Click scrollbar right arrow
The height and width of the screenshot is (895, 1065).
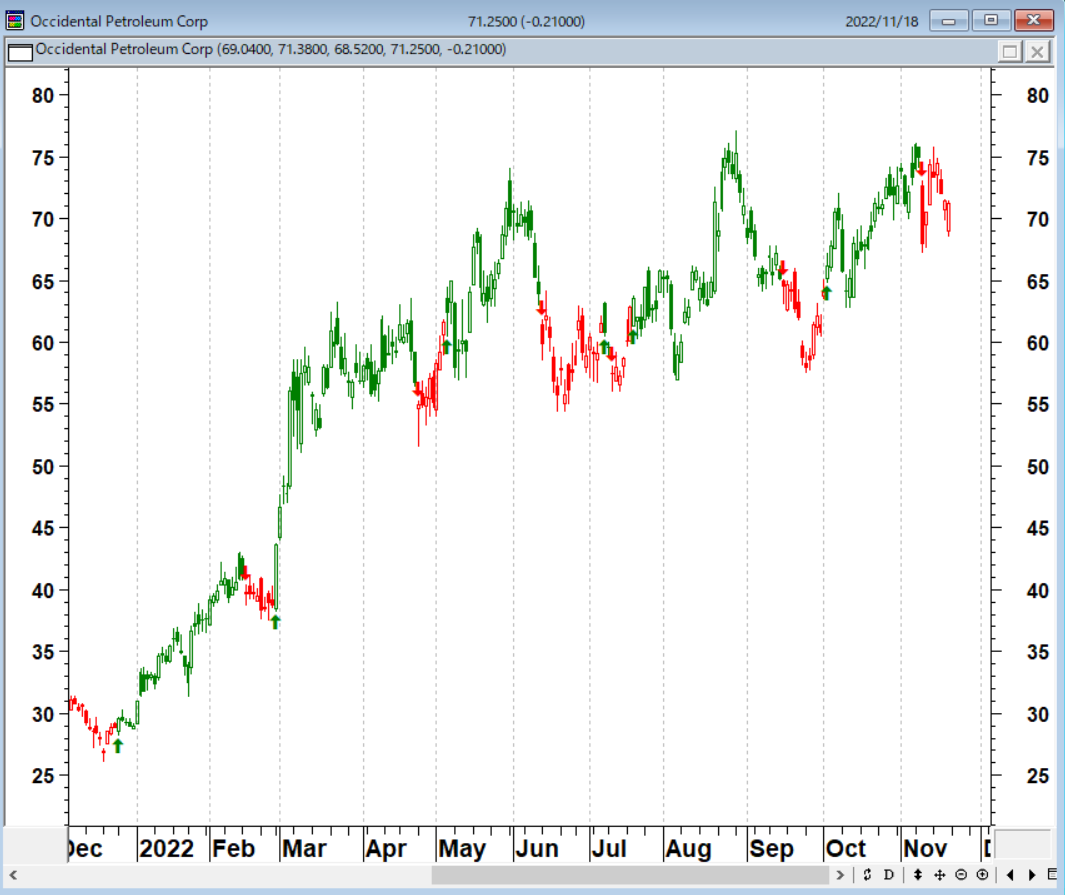840,875
